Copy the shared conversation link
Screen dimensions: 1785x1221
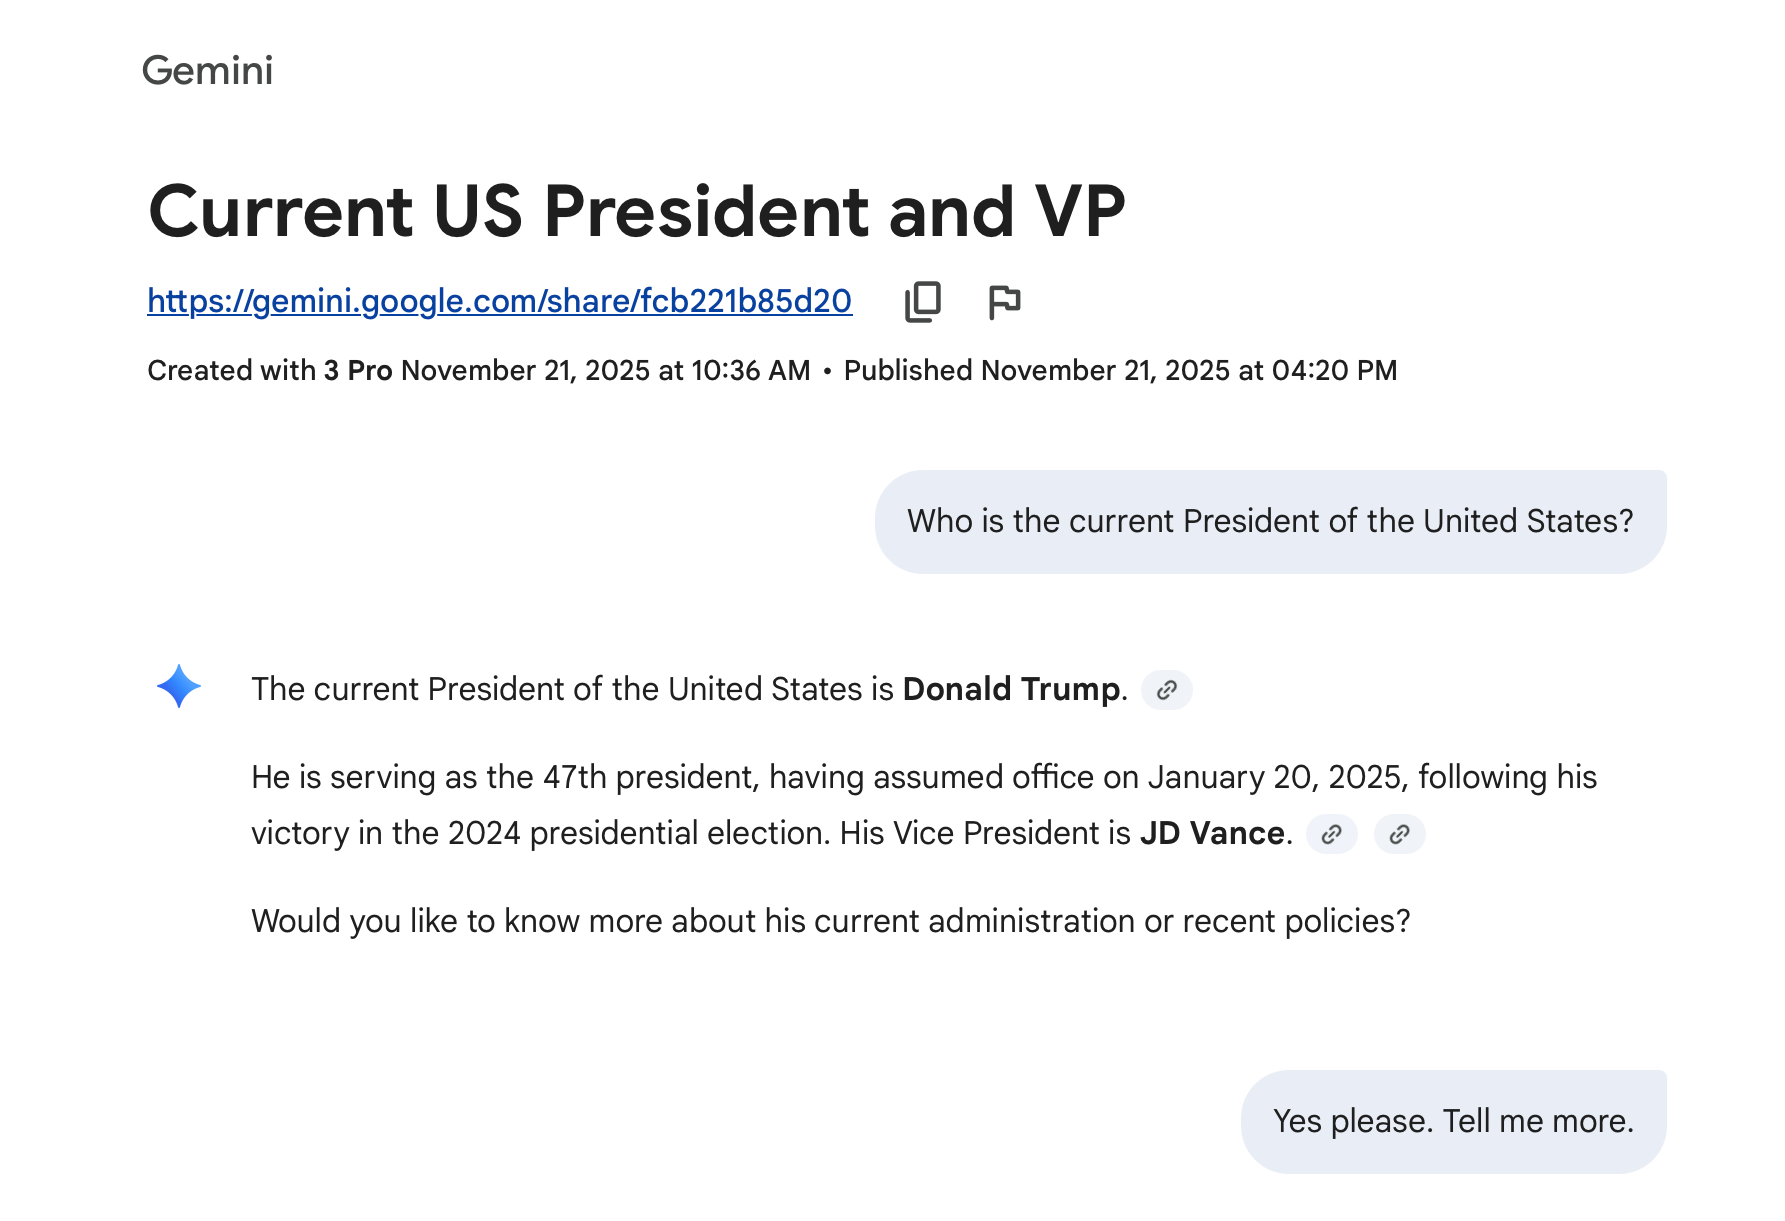(x=923, y=301)
